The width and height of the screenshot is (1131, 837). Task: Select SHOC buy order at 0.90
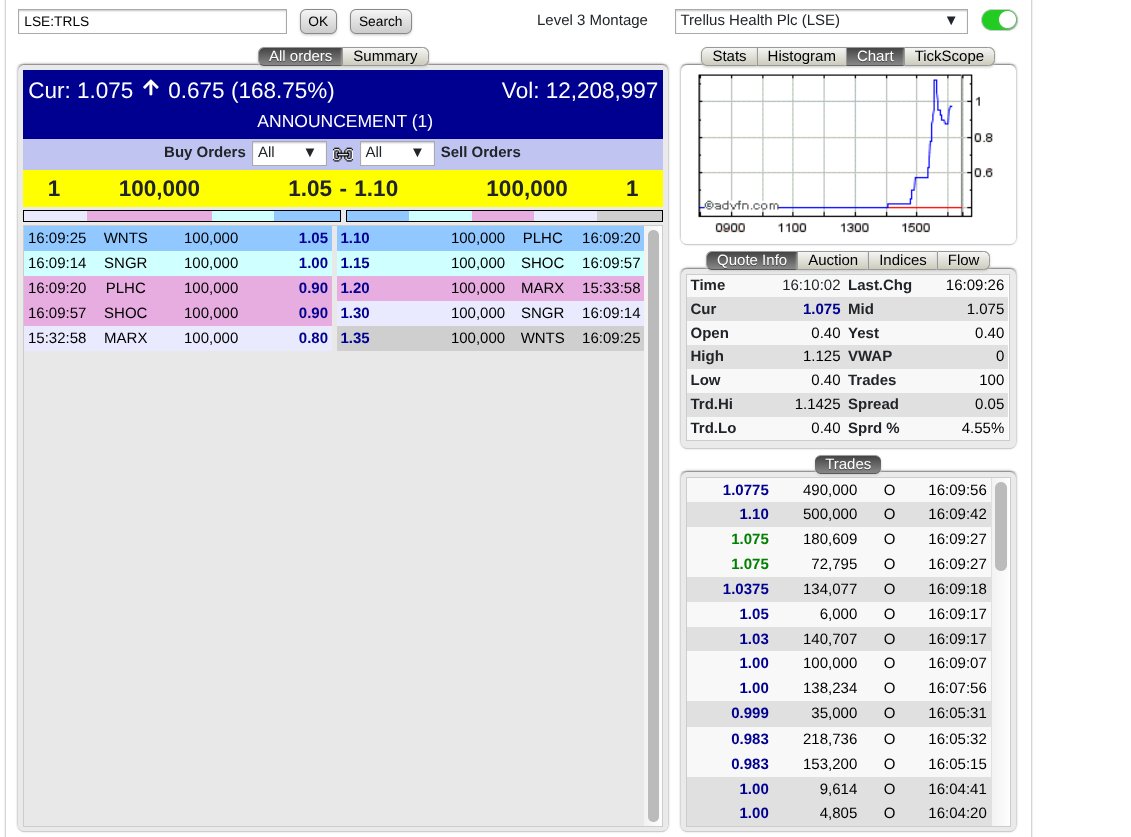(177, 313)
